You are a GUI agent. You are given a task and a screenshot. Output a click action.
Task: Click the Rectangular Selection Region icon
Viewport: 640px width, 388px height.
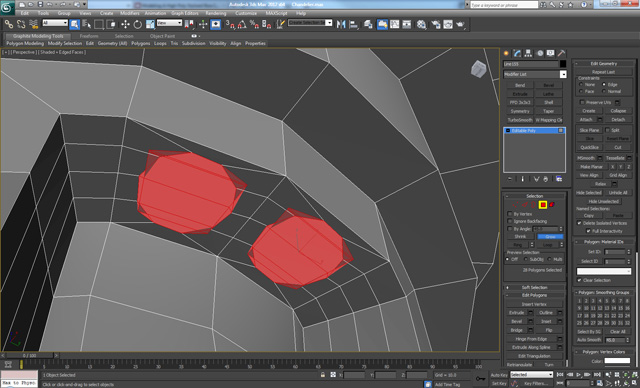[99, 24]
